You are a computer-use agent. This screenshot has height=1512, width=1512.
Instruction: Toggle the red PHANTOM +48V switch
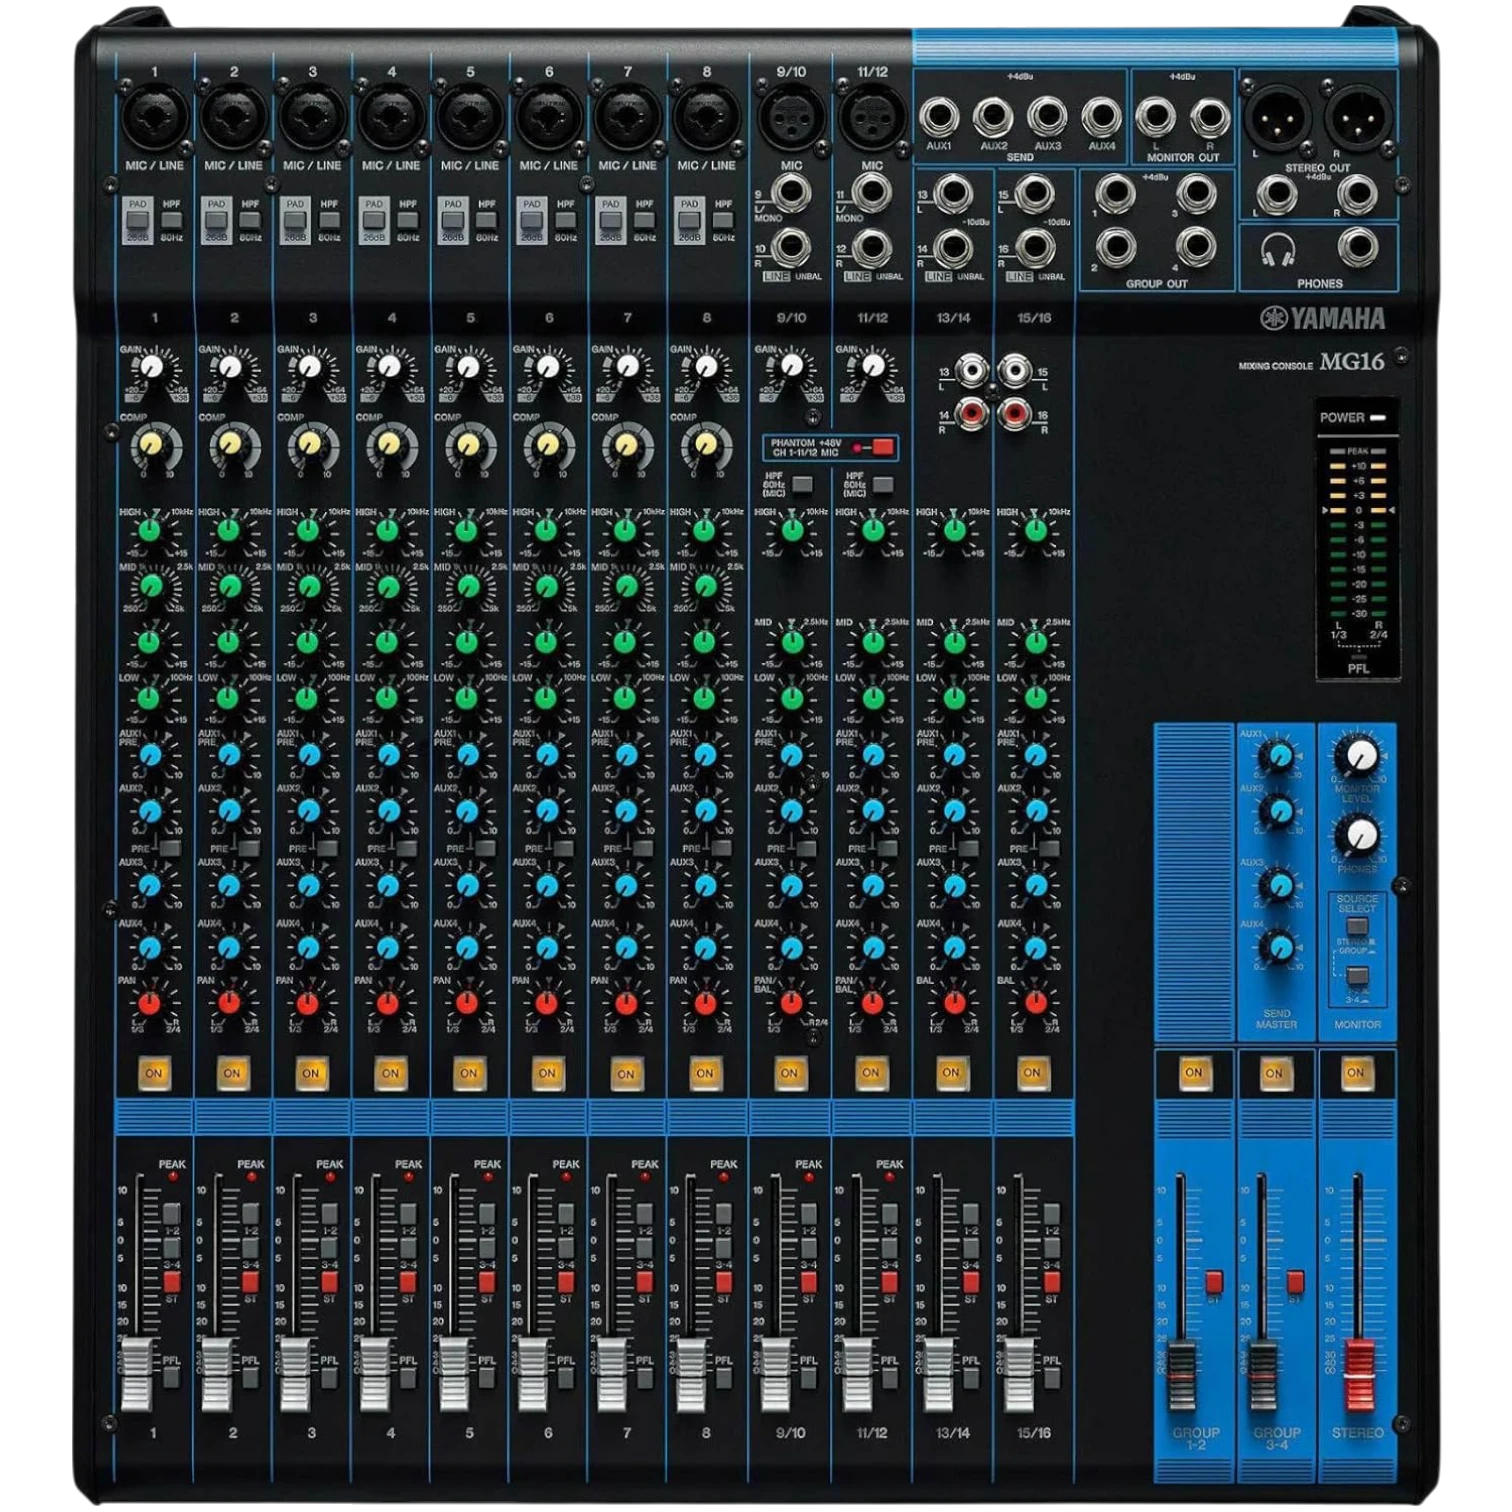coord(881,447)
